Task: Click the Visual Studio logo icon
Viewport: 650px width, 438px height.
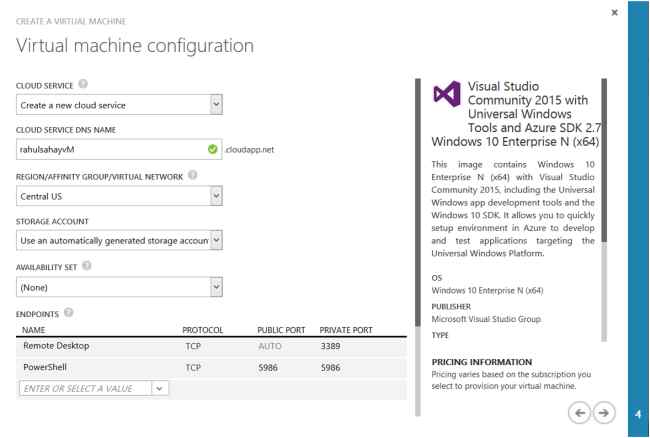Action: pyautogui.click(x=447, y=94)
